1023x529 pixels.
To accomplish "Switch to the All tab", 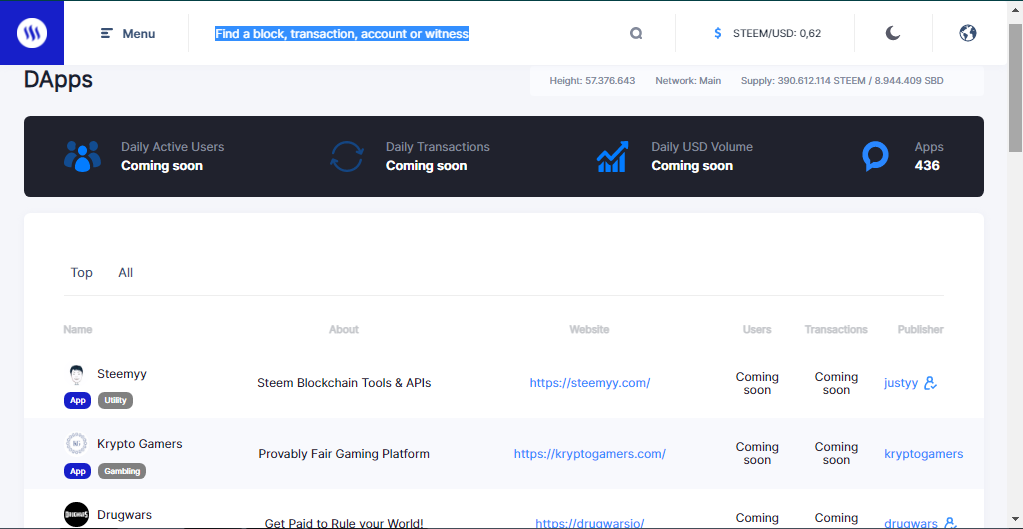I will pos(126,273).
